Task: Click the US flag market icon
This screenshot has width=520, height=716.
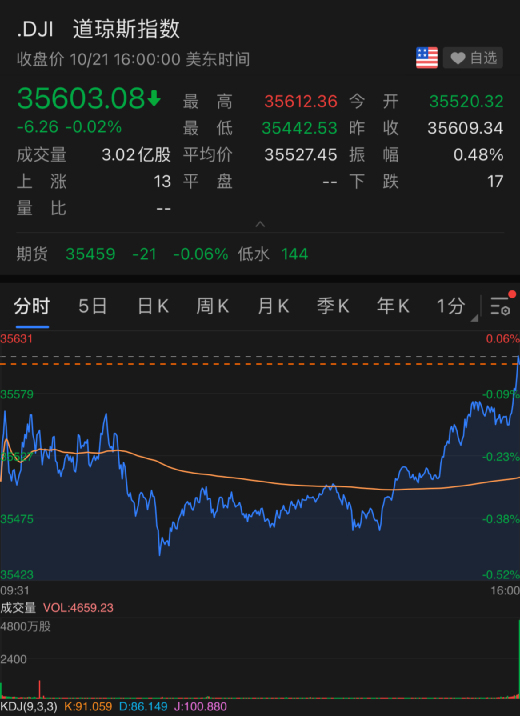Action: tap(427, 58)
